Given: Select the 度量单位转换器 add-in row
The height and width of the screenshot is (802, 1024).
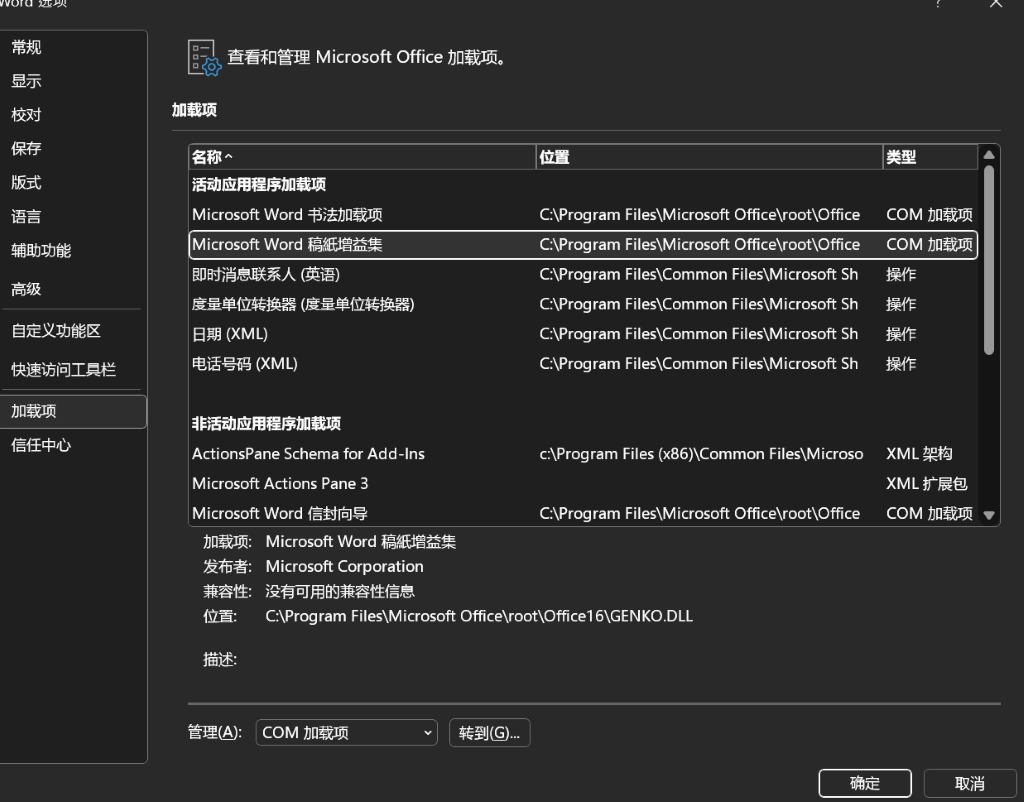Looking at the screenshot, I should coord(583,304).
